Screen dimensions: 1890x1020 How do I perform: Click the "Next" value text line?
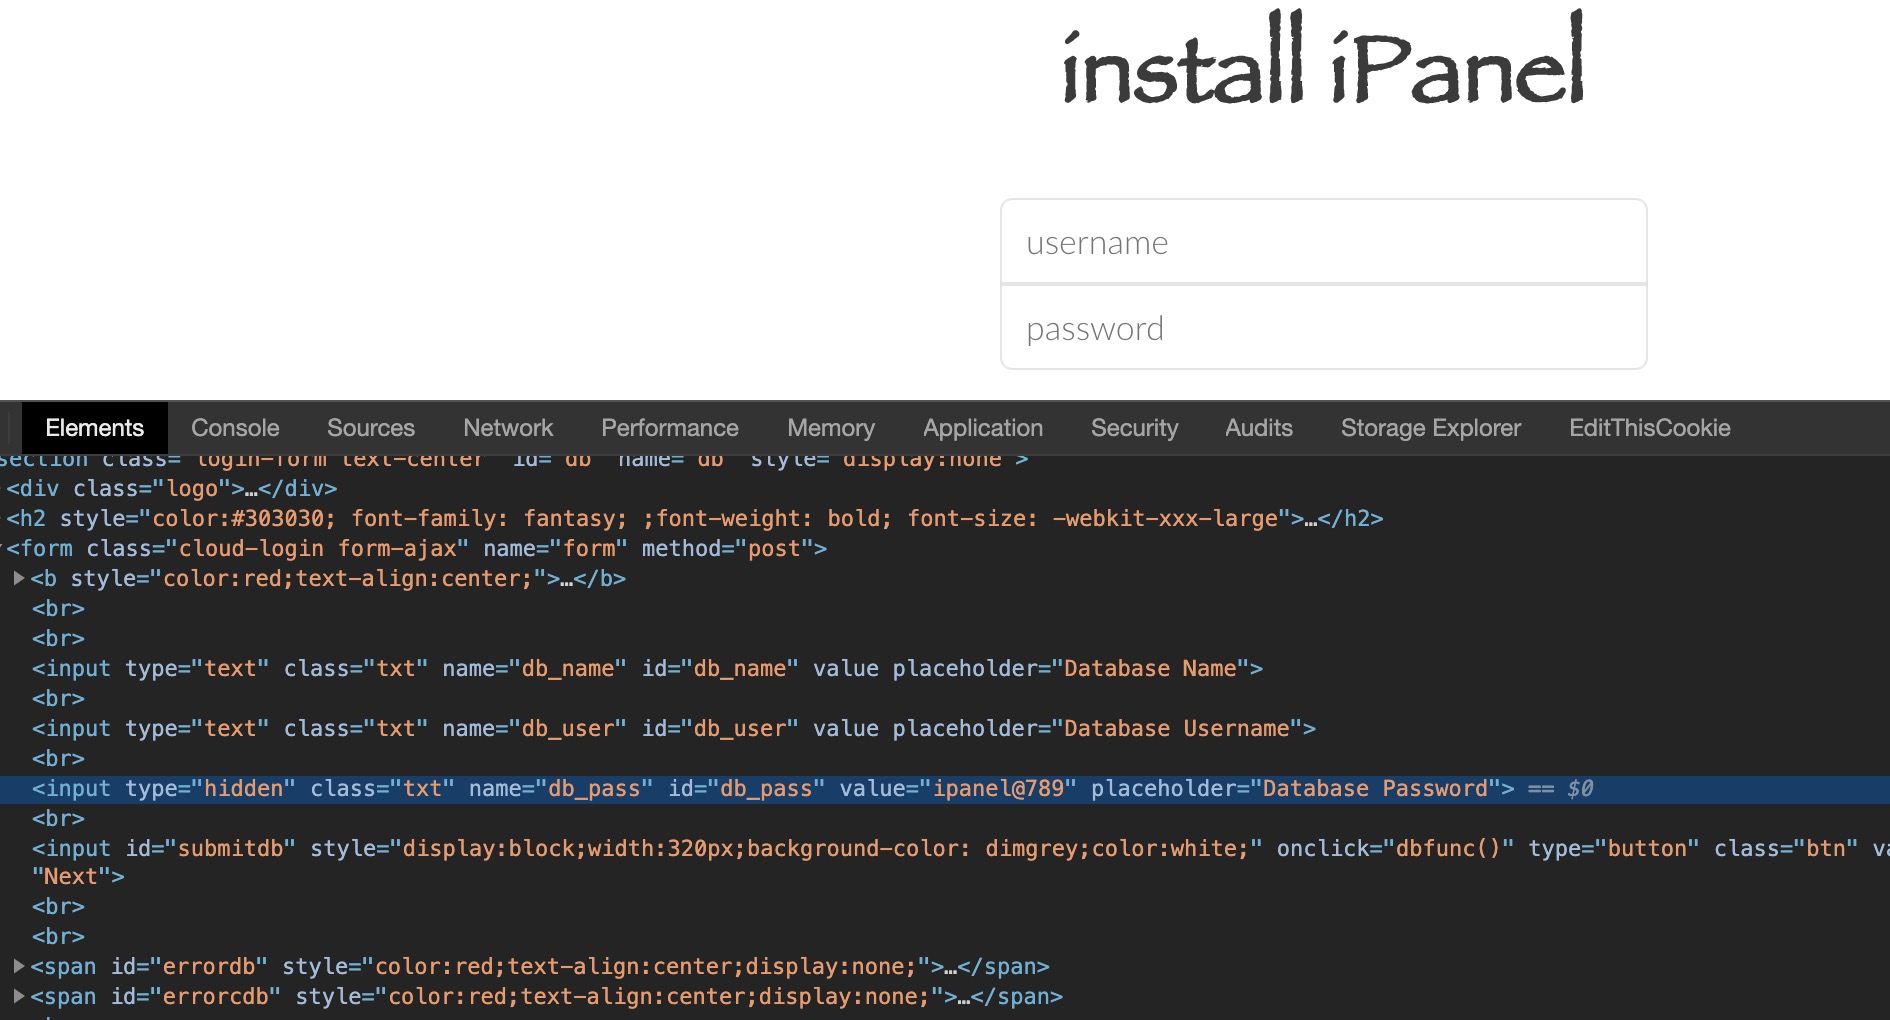78,877
